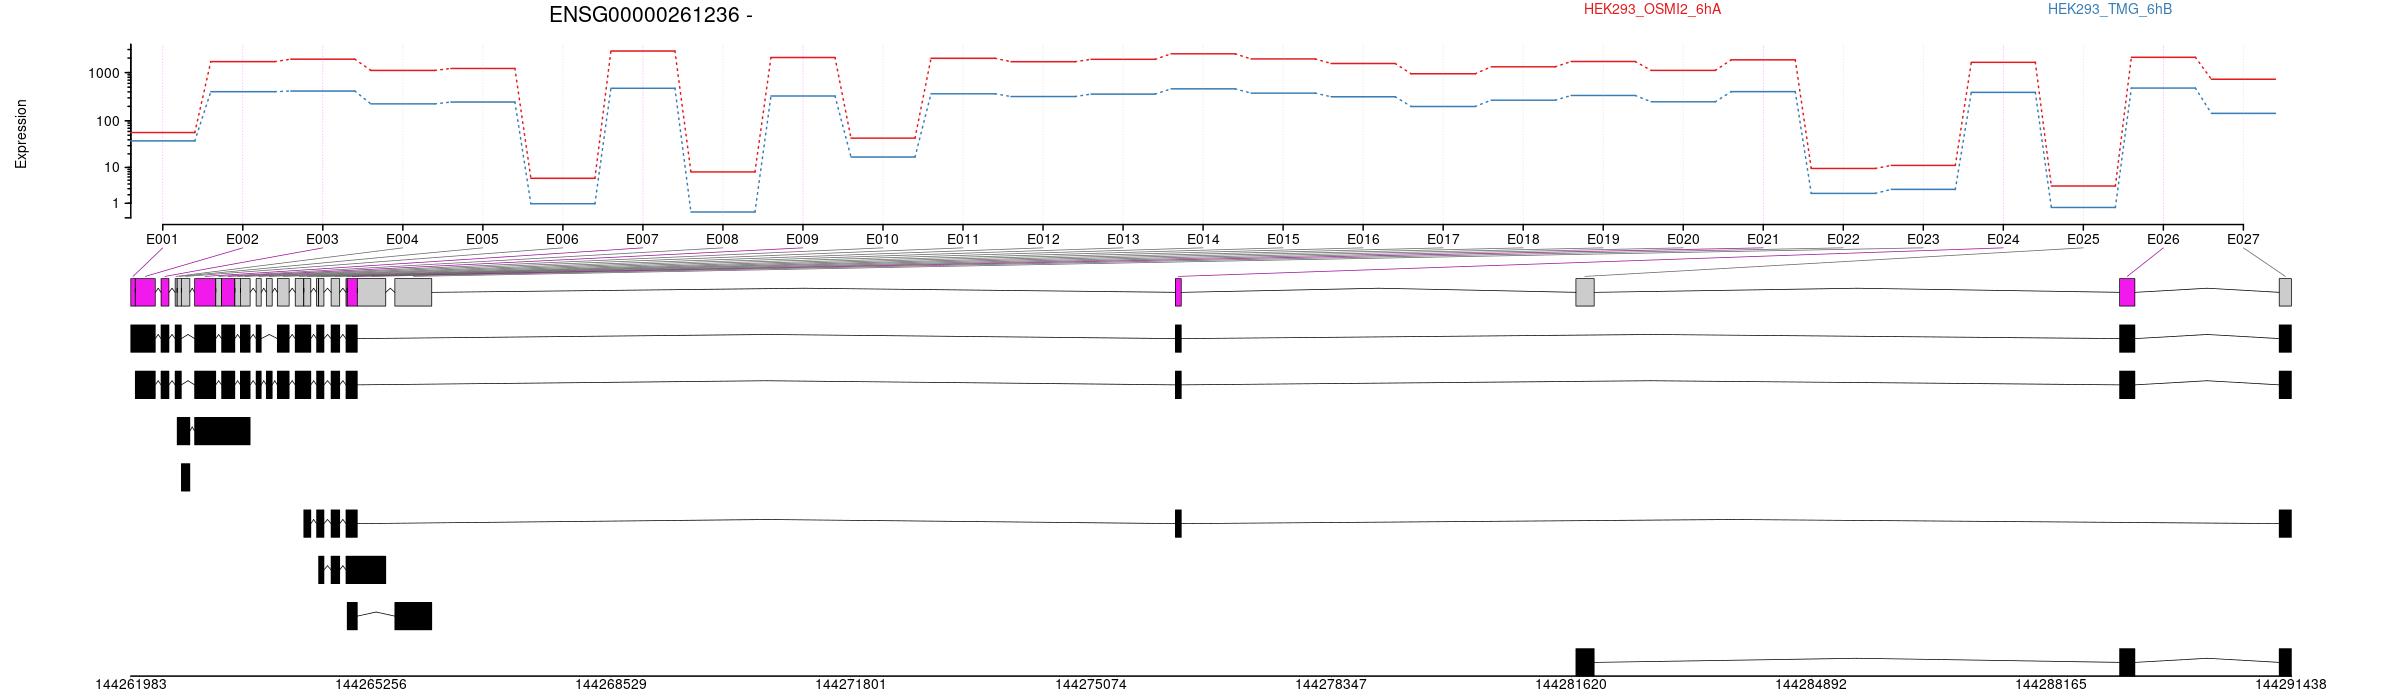This screenshot has width=2400, height=700.
Task: Click exon label E006
Action: click(562, 240)
